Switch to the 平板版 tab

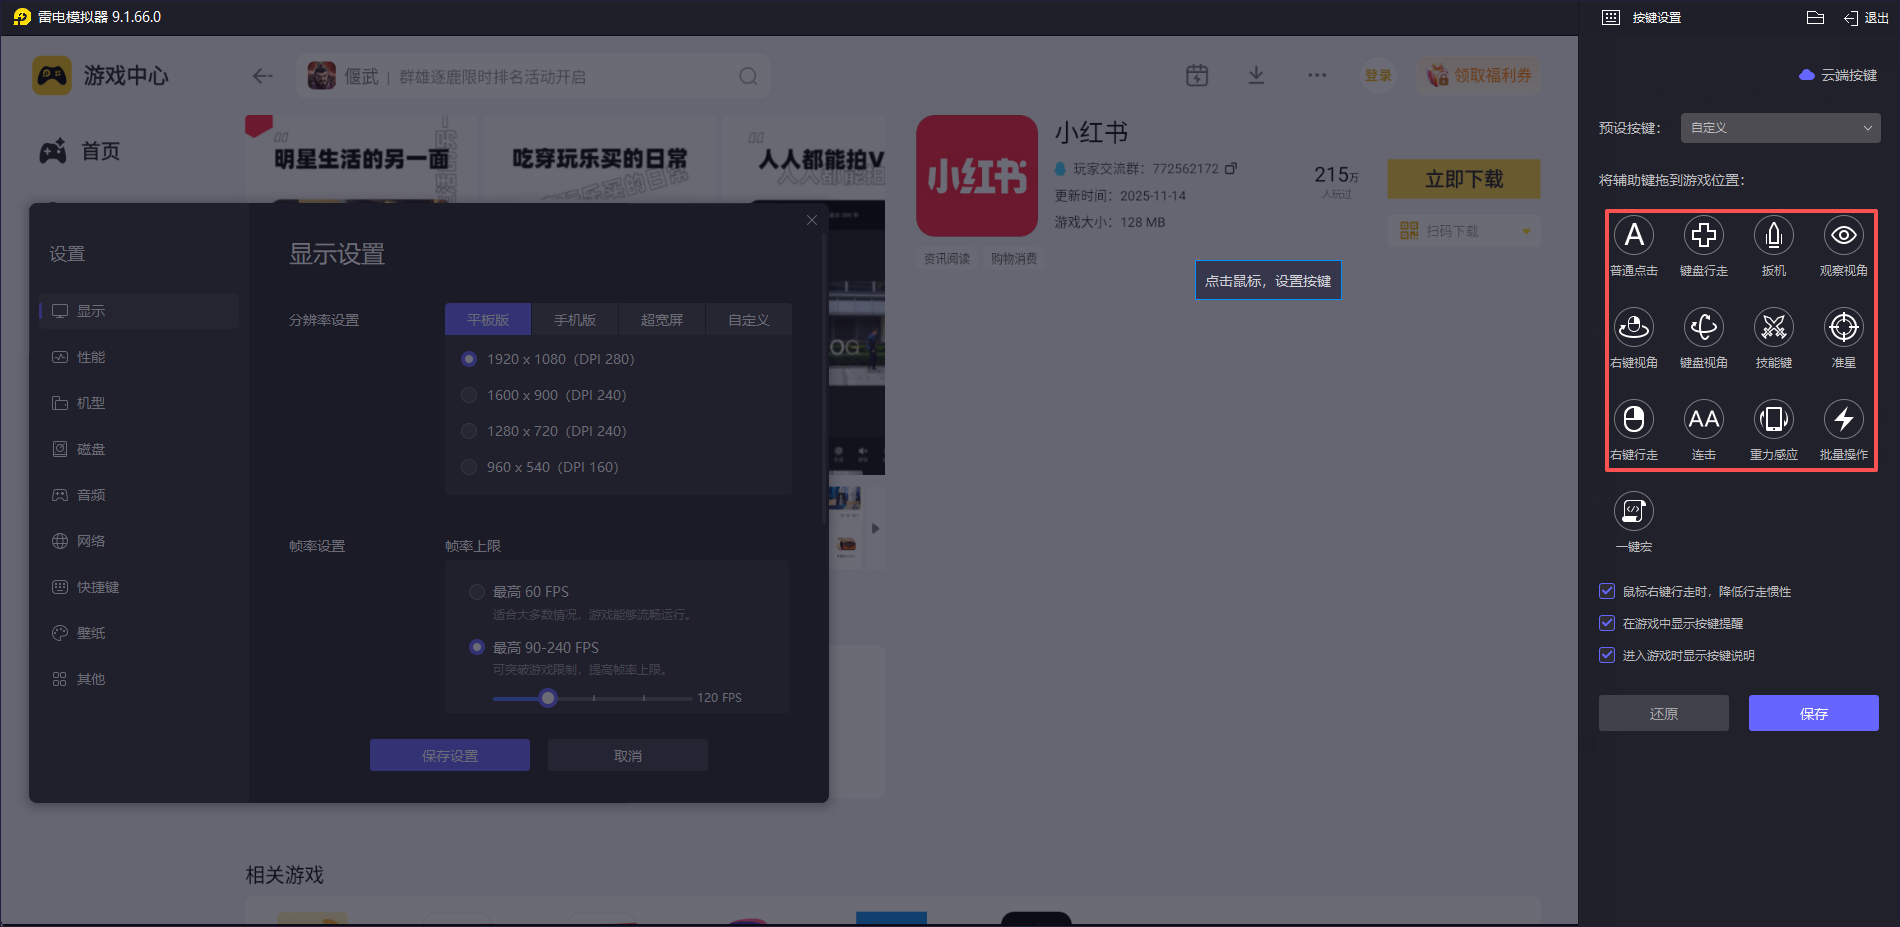[x=488, y=320]
